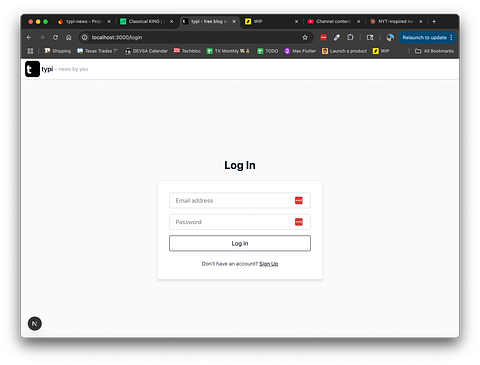The width and height of the screenshot is (480, 365).
Task: Click the Log In button
Action: 240,243
